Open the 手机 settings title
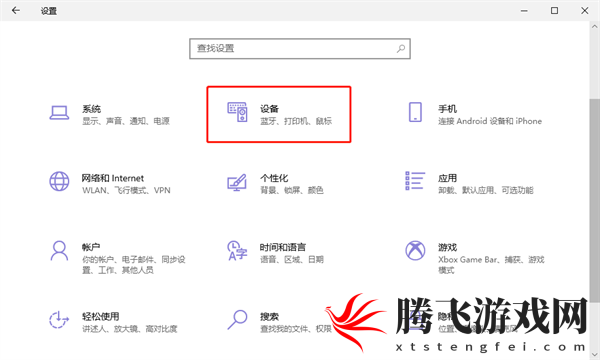Image resolution: width=600 pixels, height=360 pixels. [447, 109]
